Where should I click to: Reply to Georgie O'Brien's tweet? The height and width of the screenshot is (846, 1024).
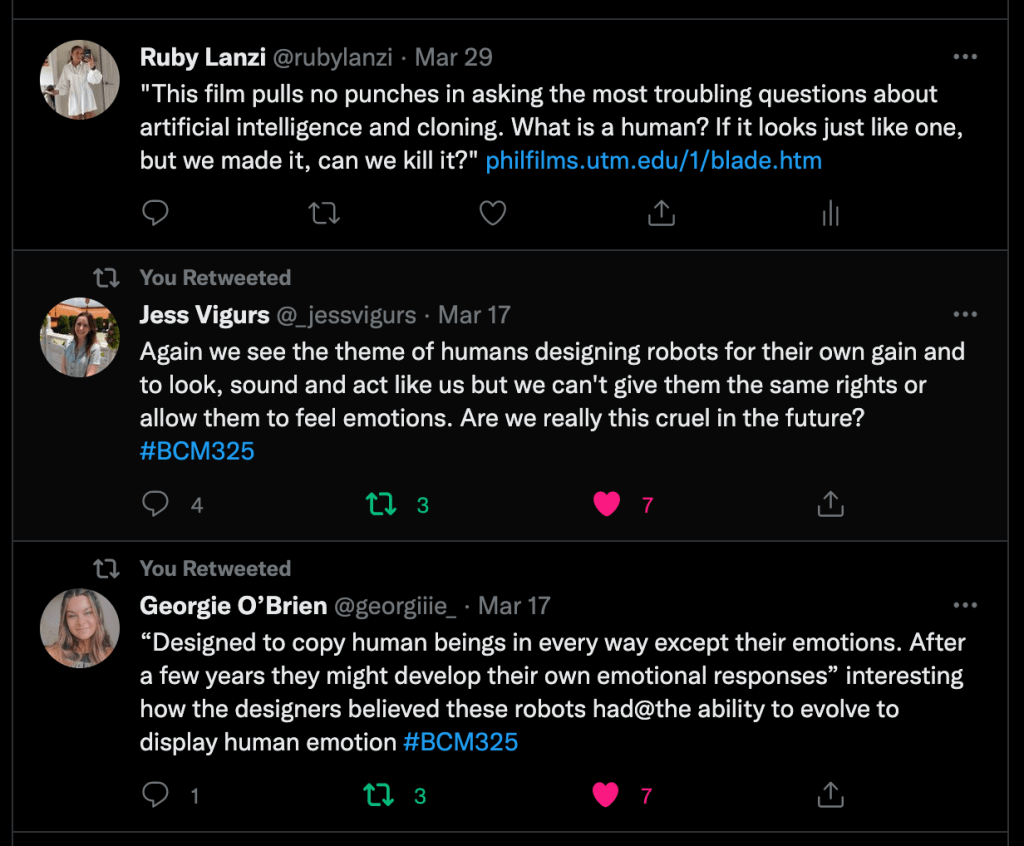tap(155, 795)
